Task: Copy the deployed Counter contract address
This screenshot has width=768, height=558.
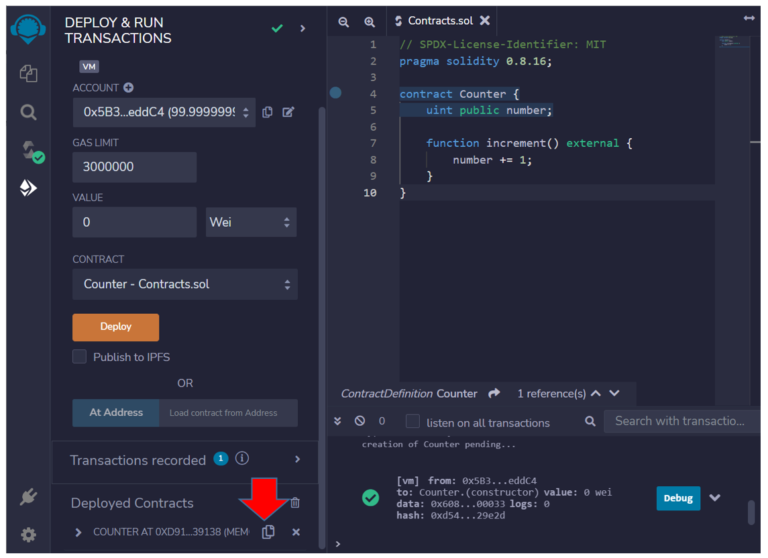Action: (268, 532)
